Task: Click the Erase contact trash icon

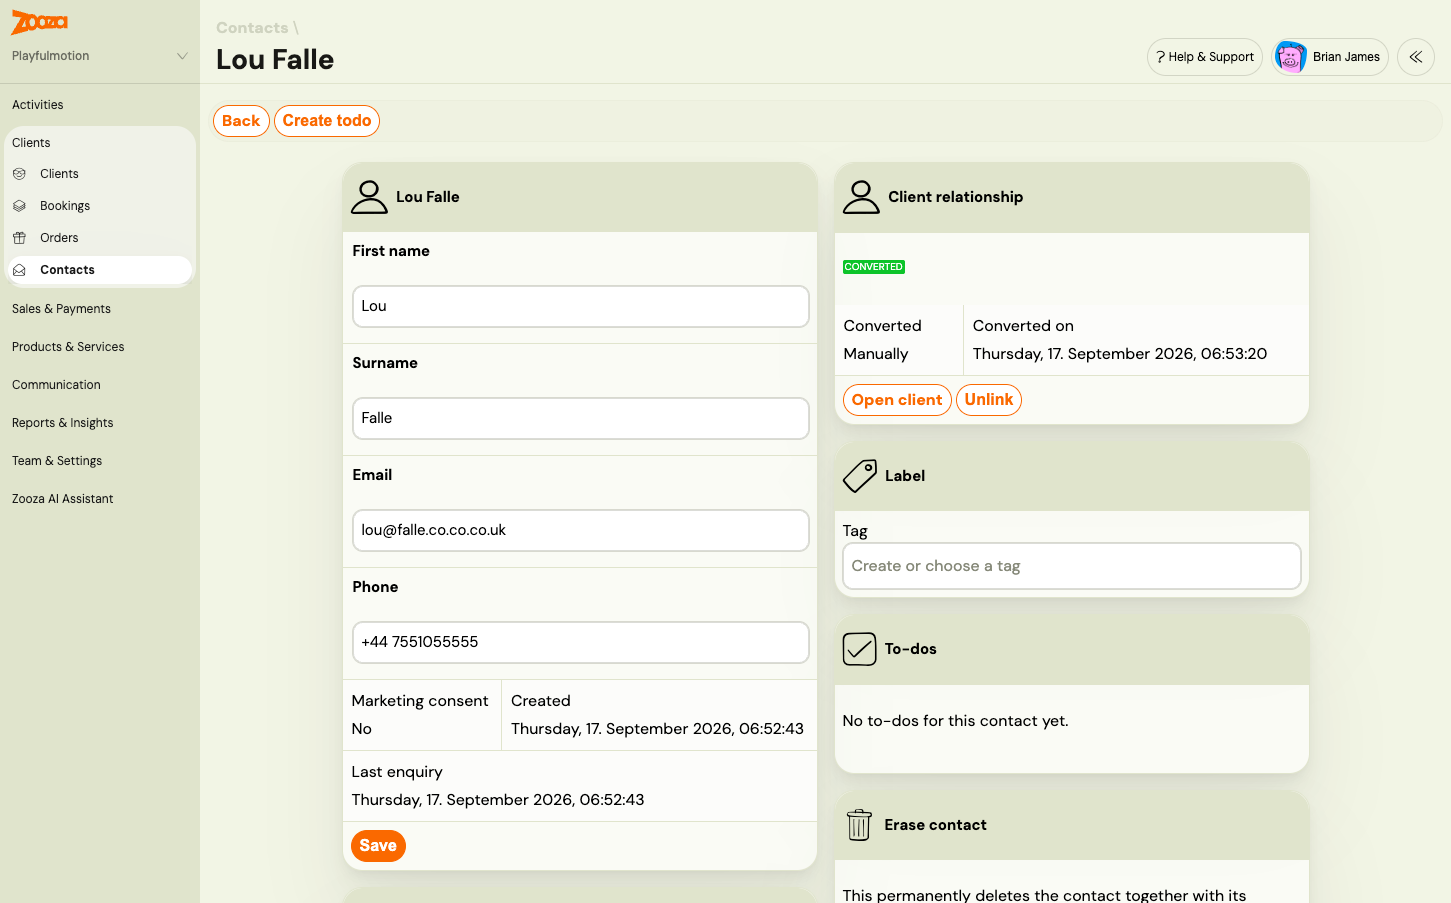Action: pyautogui.click(x=860, y=825)
